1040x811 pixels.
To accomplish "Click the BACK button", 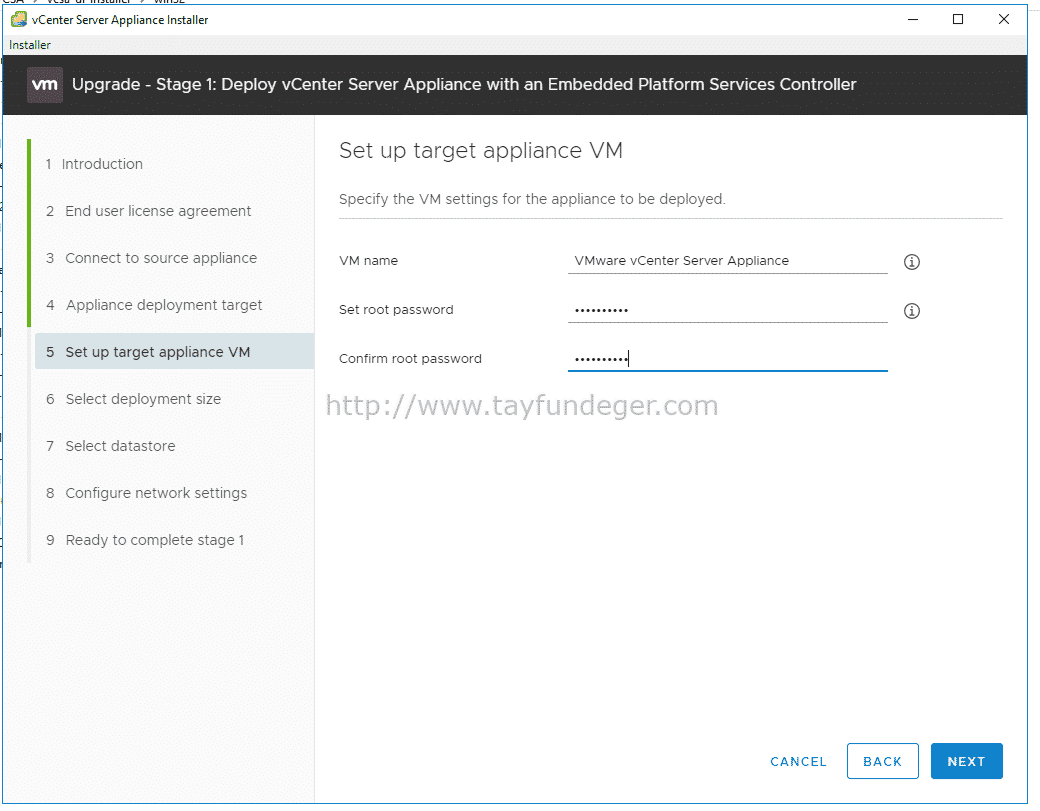I will point(883,761).
